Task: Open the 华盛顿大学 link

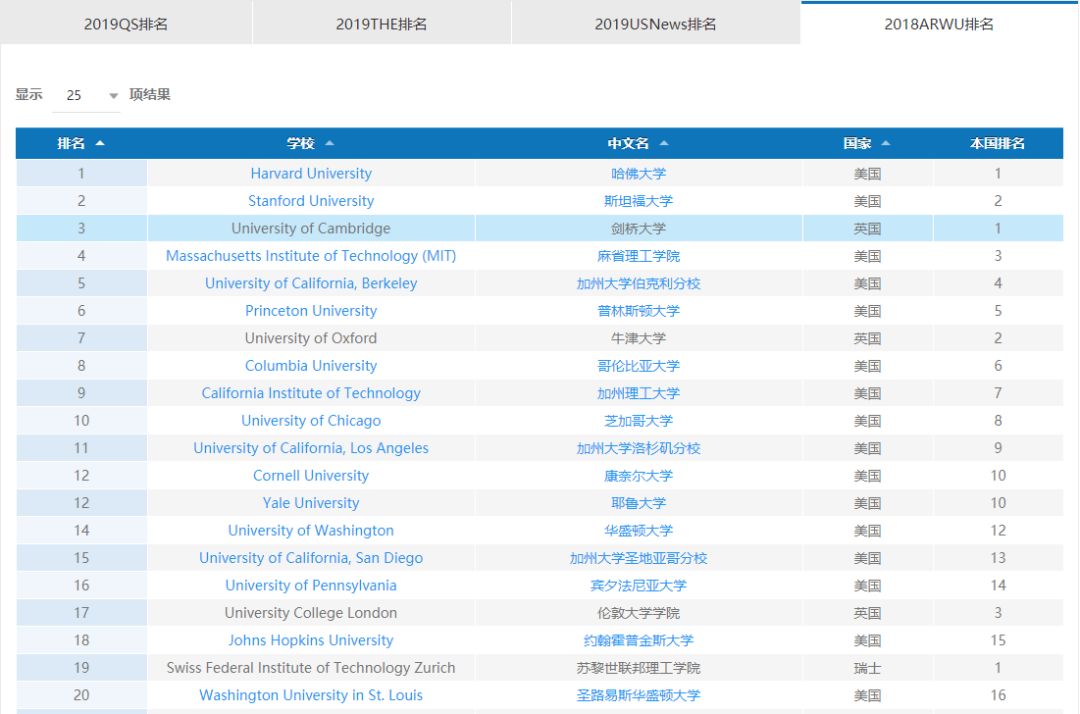Action: pyautogui.click(x=638, y=531)
